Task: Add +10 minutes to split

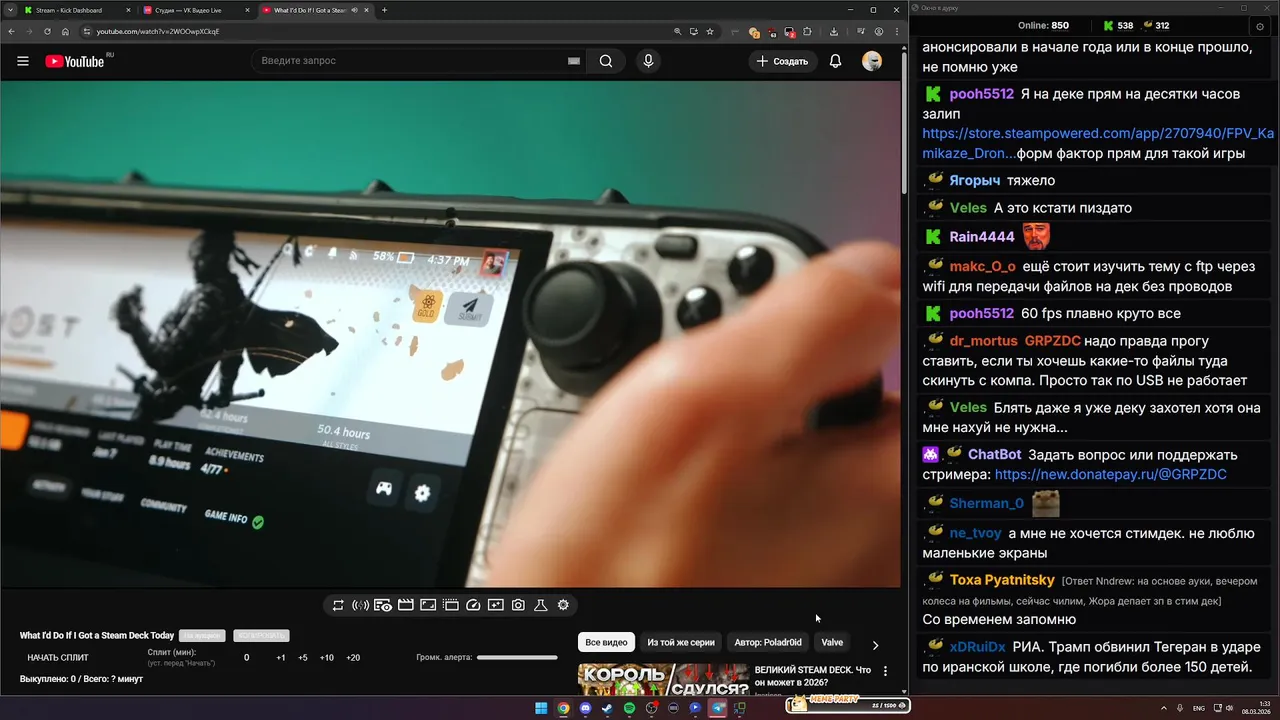Action: (x=327, y=658)
